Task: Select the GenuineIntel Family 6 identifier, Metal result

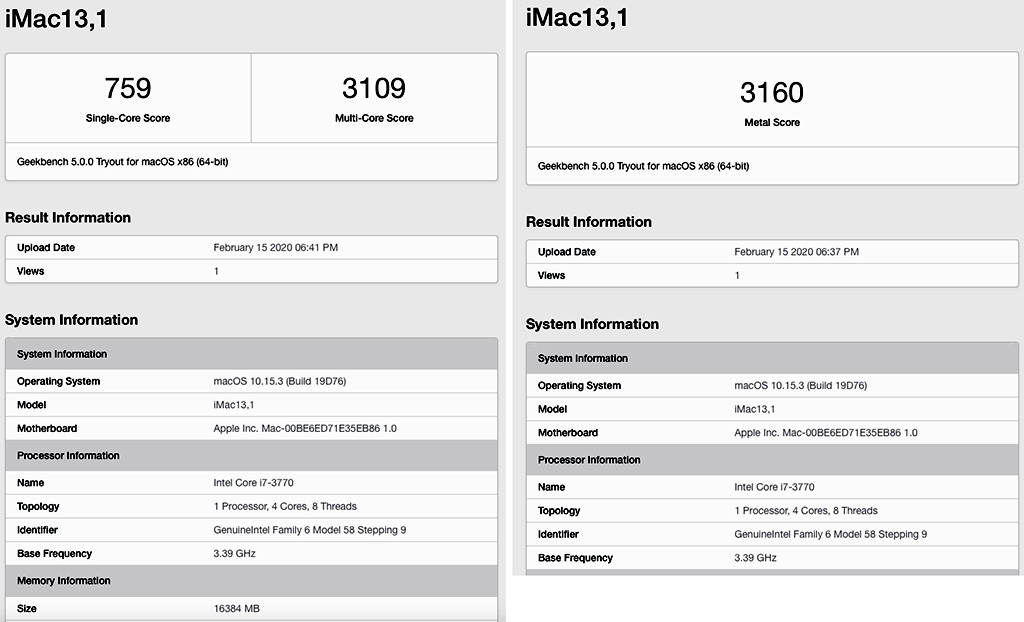Action: (831, 534)
